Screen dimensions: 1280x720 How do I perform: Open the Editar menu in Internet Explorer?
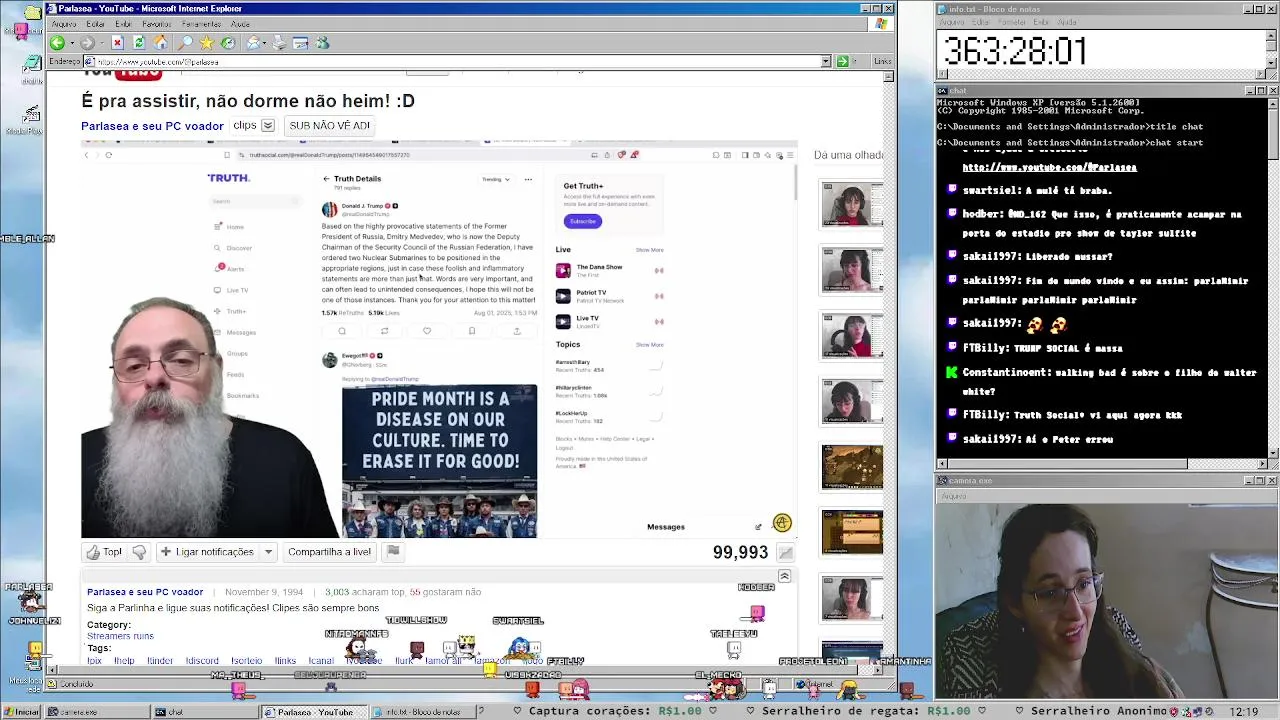pyautogui.click(x=96, y=24)
